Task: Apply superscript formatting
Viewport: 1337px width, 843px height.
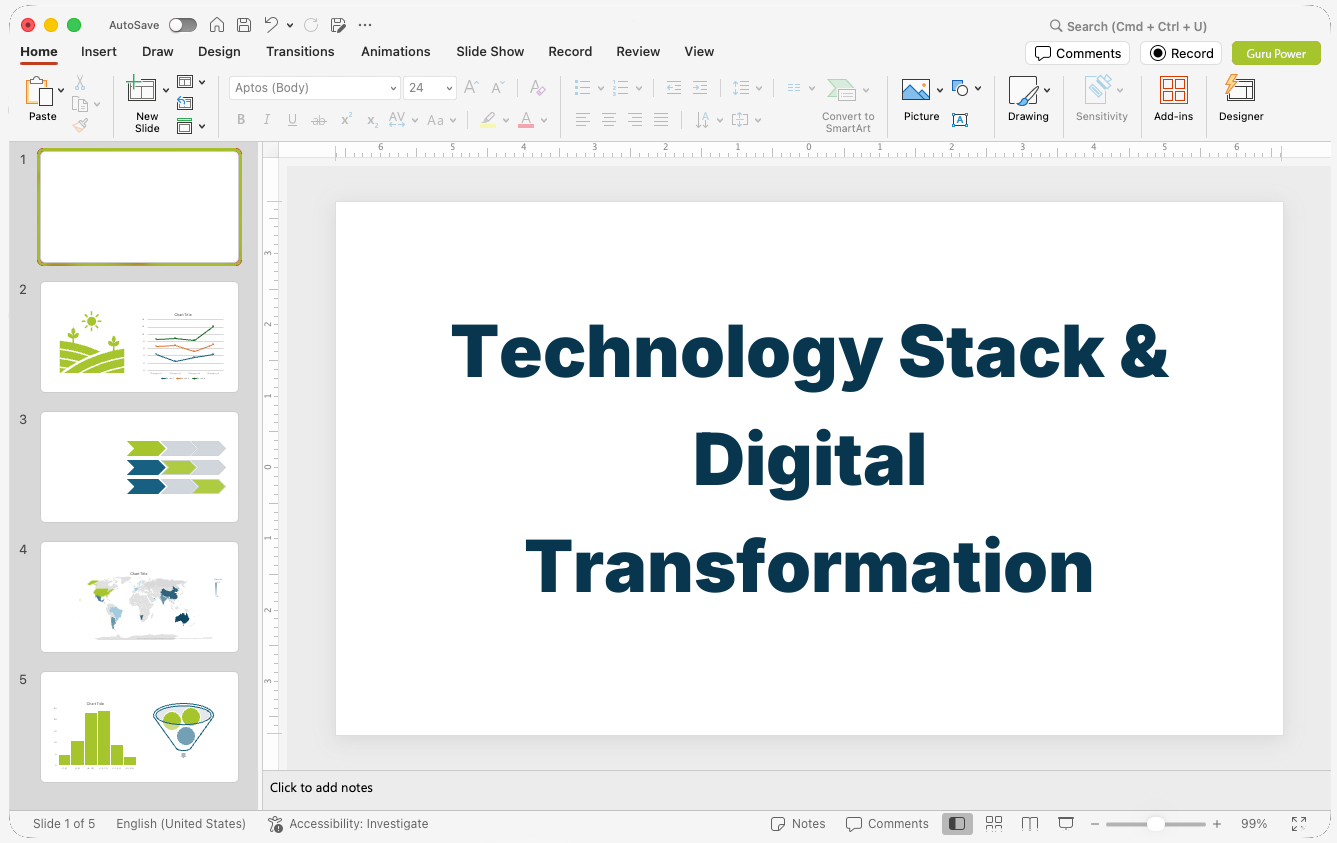Action: [x=346, y=120]
